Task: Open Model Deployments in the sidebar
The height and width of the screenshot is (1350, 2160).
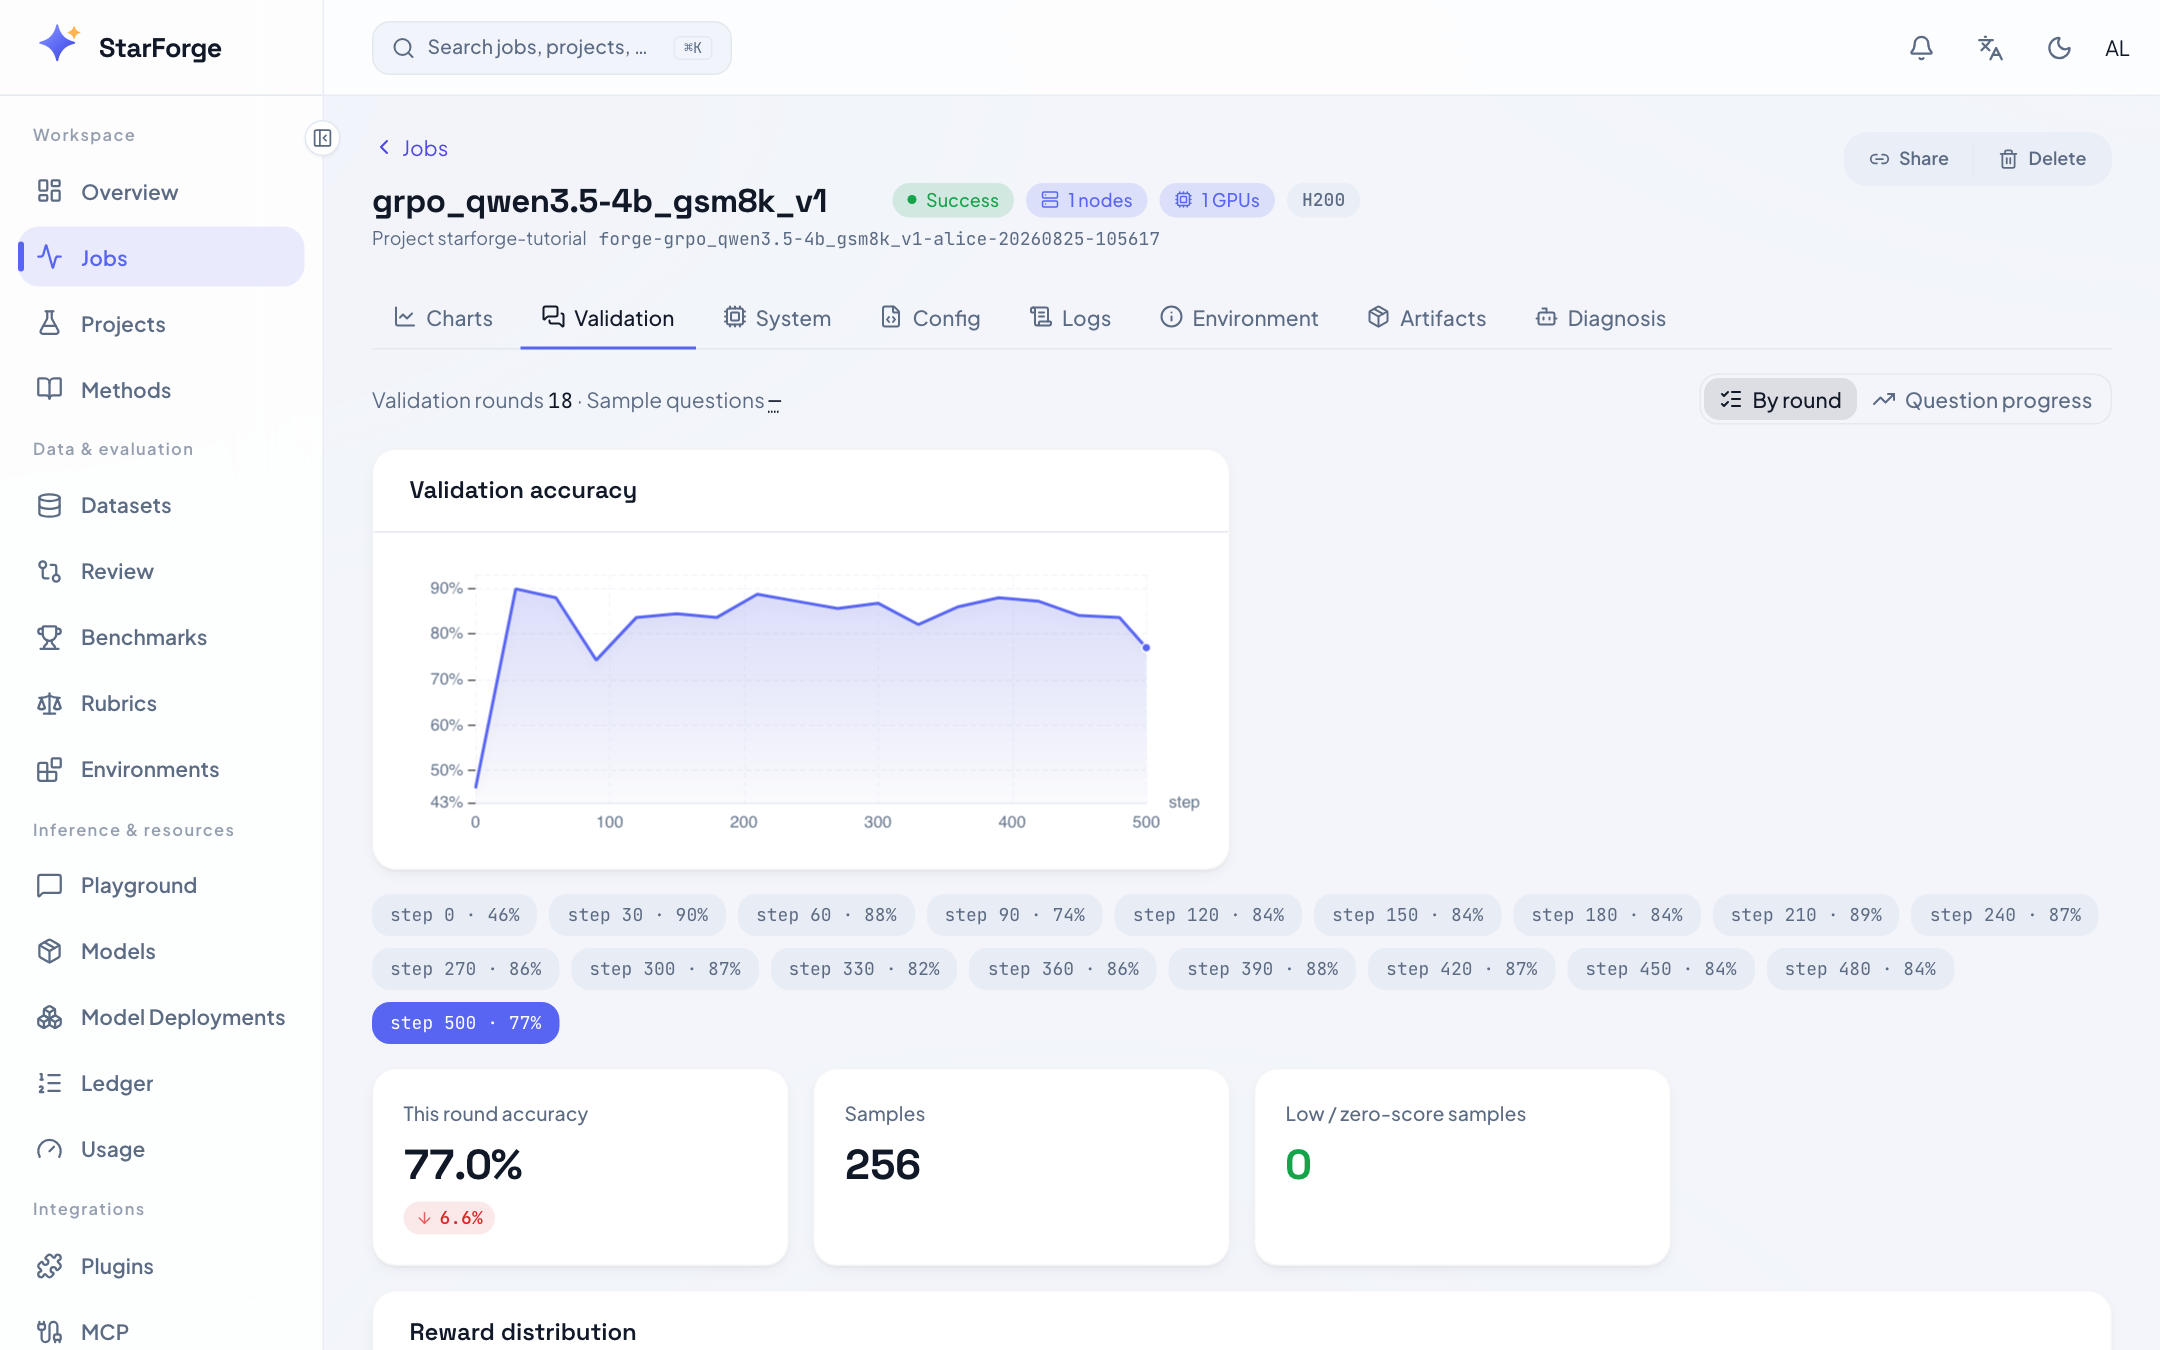Action: click(x=161, y=1017)
